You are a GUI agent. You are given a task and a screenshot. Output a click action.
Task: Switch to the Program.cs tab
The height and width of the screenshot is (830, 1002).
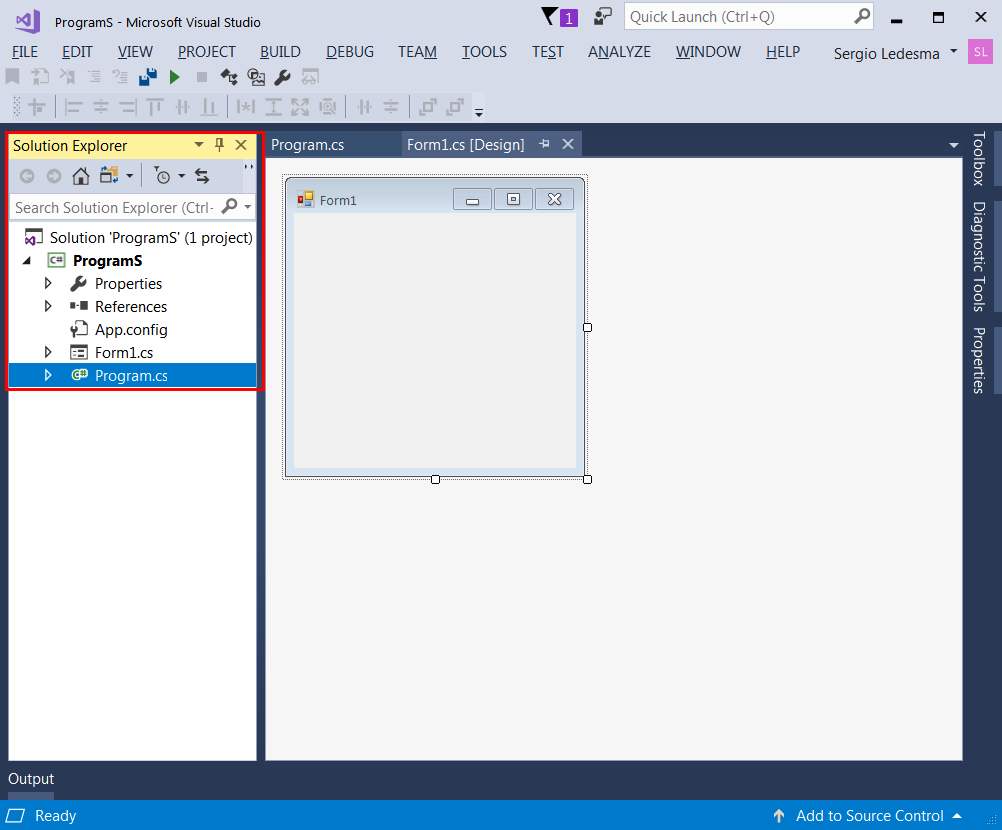[307, 145]
